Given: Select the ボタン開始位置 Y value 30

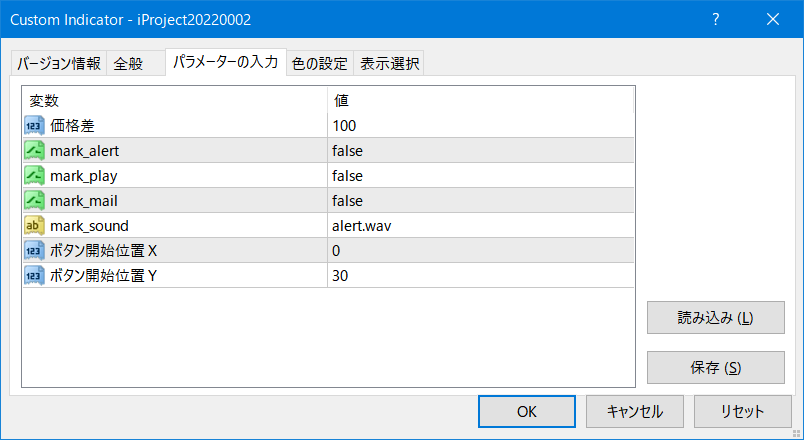Looking at the screenshot, I should tap(480, 276).
